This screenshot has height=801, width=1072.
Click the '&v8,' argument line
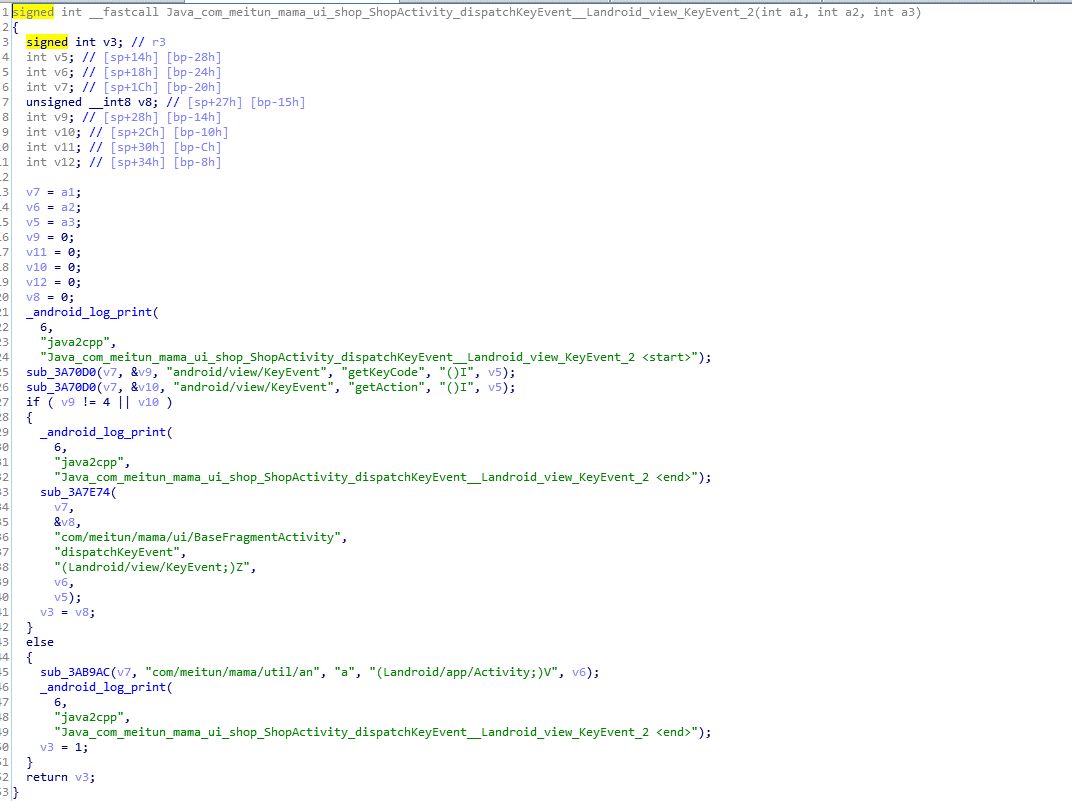point(68,522)
